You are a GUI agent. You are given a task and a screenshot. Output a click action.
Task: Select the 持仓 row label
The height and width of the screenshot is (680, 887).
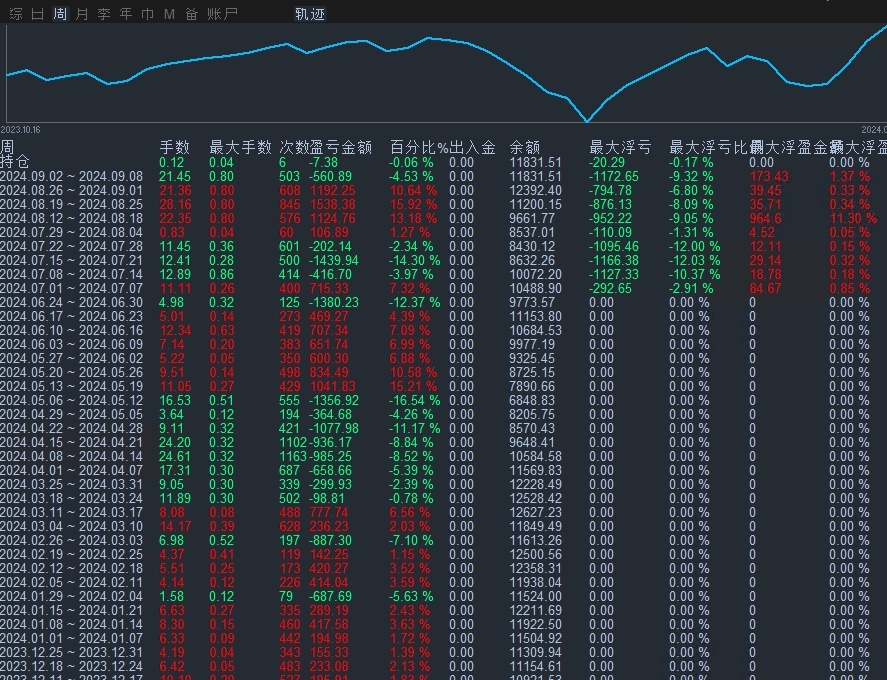pyautogui.click(x=15, y=162)
